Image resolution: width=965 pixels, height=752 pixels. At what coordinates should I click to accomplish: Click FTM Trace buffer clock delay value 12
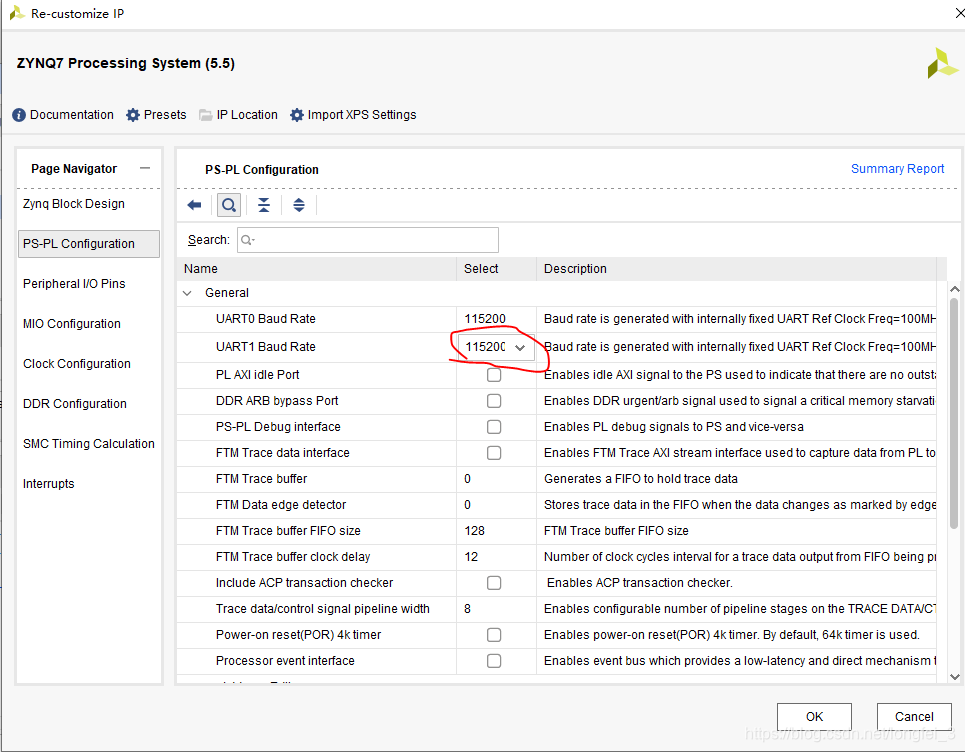coord(471,557)
